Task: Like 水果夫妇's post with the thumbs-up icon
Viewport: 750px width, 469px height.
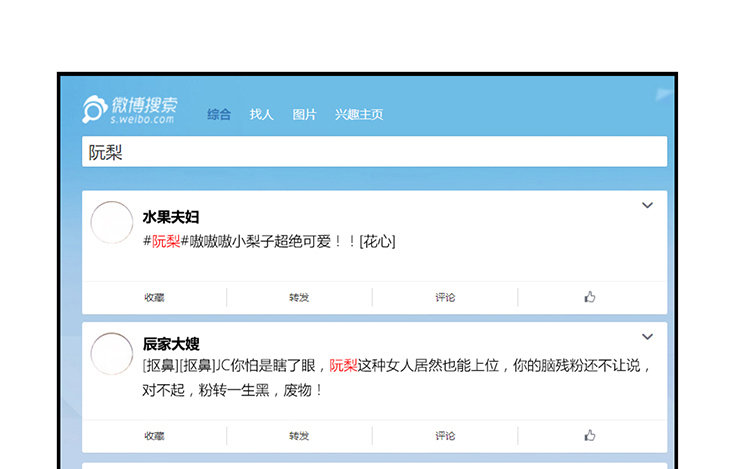Action: 590,297
